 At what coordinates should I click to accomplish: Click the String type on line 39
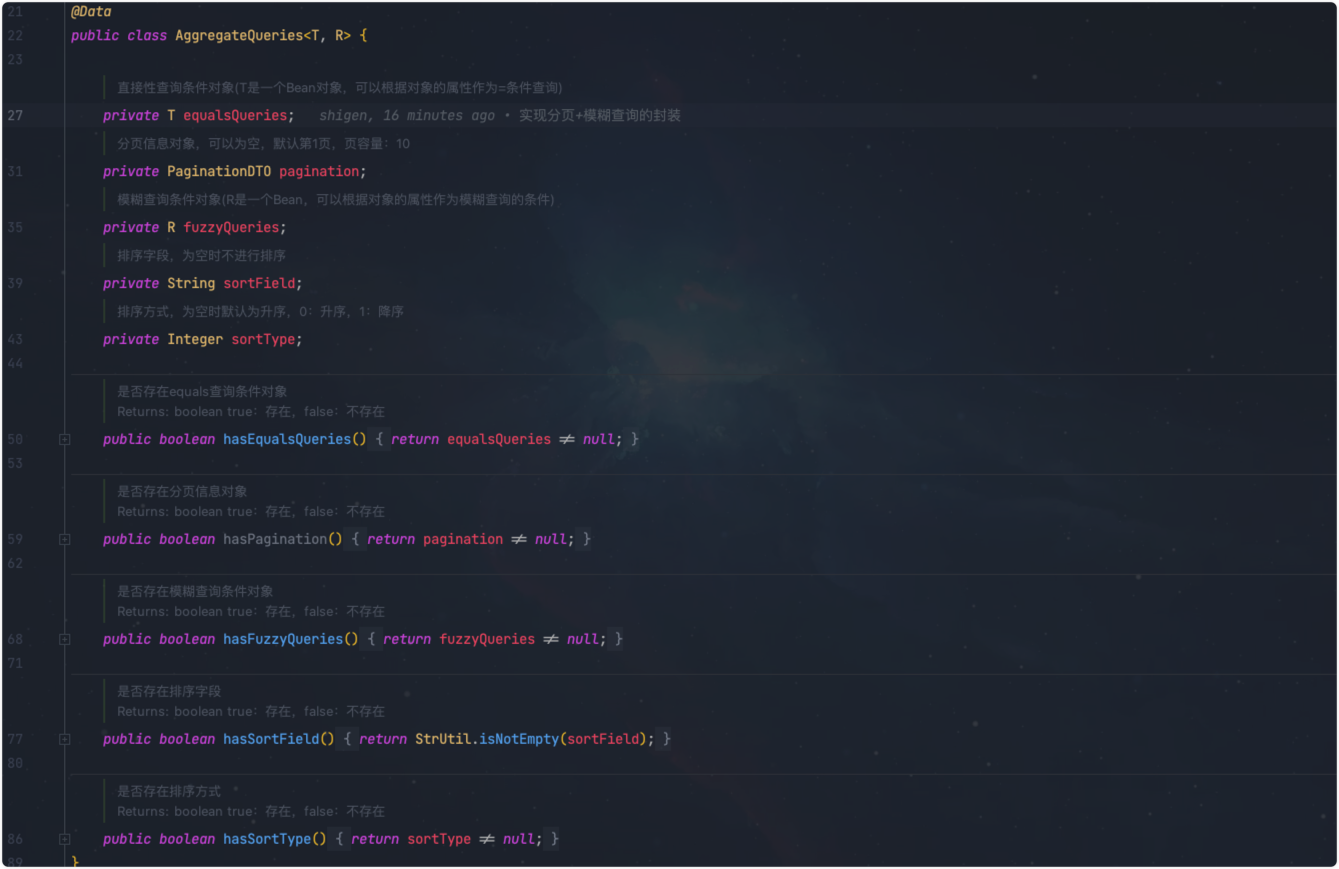tap(191, 284)
